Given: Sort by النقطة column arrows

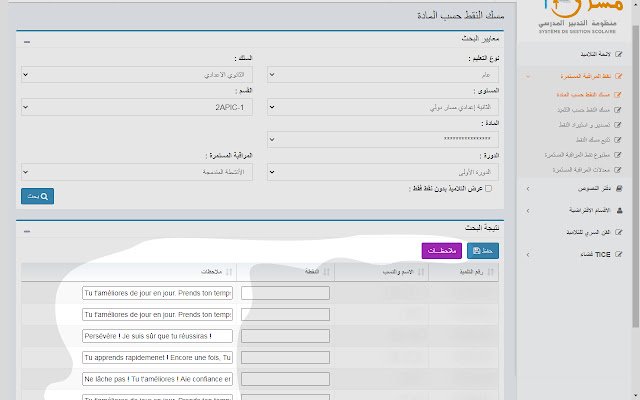Looking at the screenshot, I should pyautogui.click(x=326, y=272).
